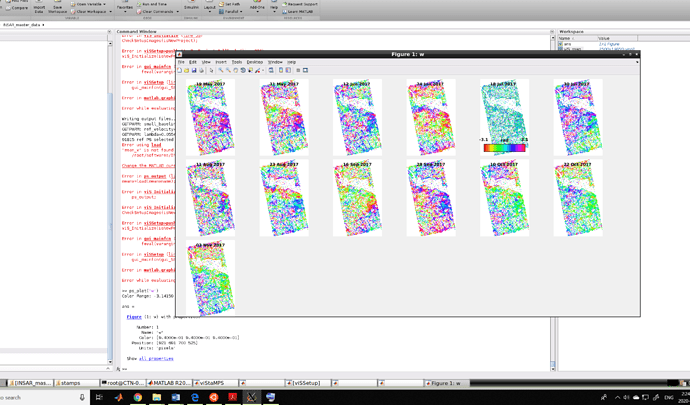
Task: Click Link Plot icon in Figure 1 toolbar
Action: [271, 70]
